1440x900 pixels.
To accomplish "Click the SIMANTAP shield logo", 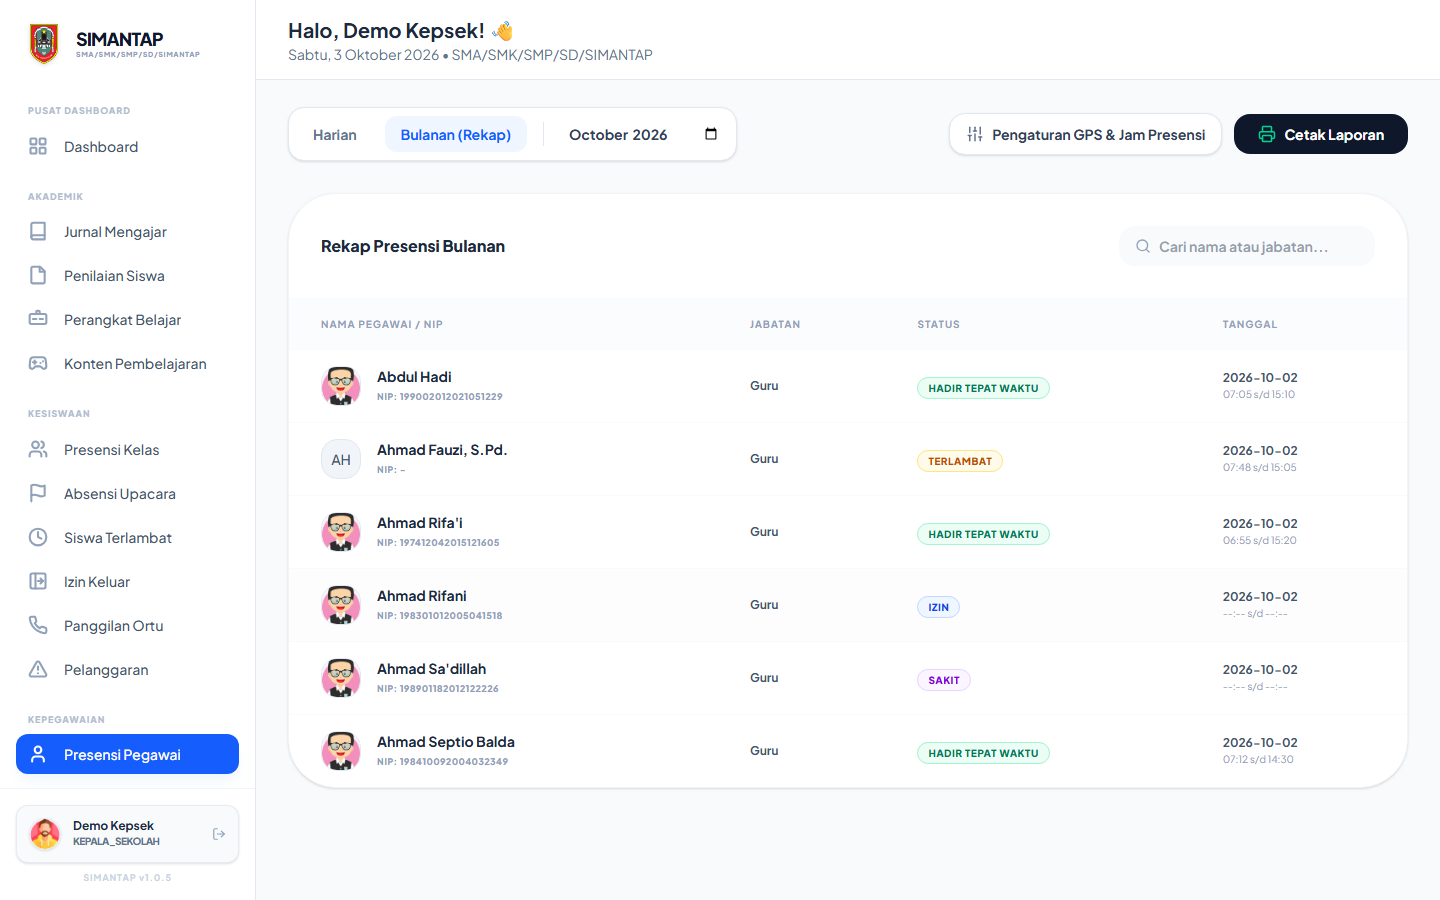I will (x=44, y=44).
